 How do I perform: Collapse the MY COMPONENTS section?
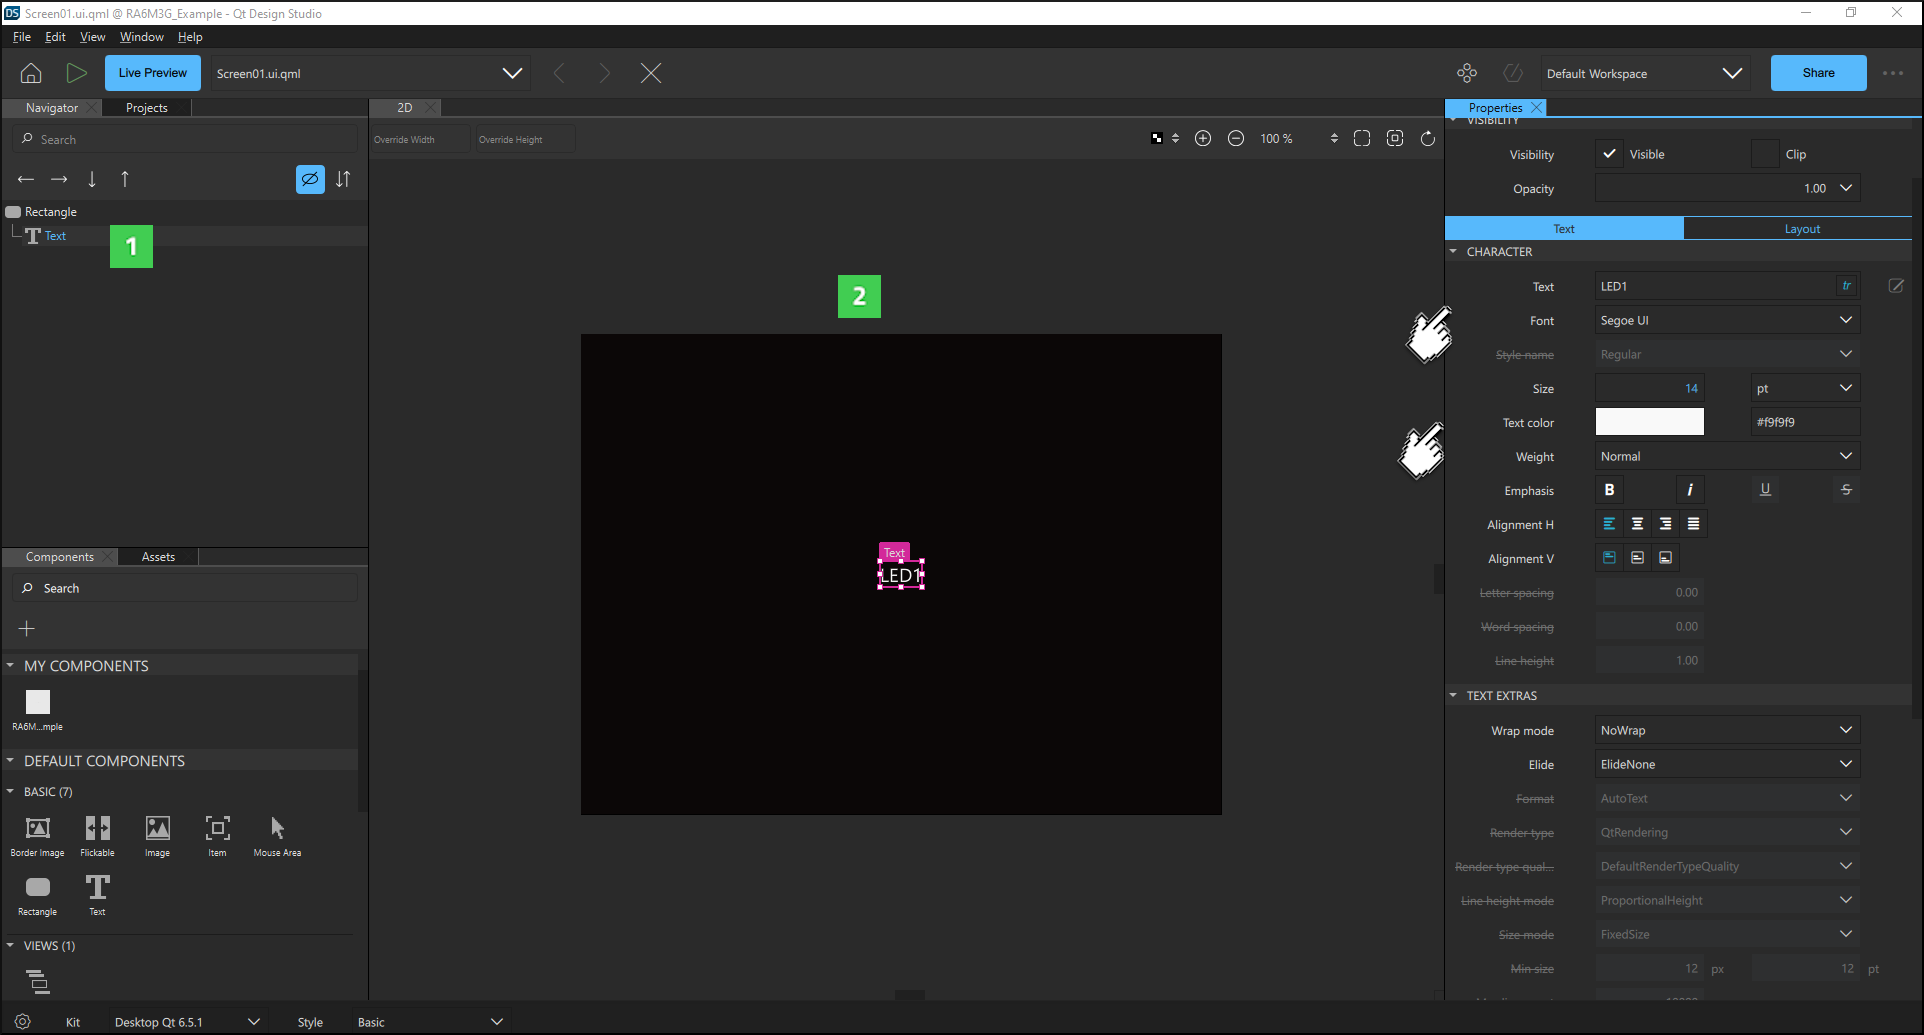pyautogui.click(x=11, y=666)
